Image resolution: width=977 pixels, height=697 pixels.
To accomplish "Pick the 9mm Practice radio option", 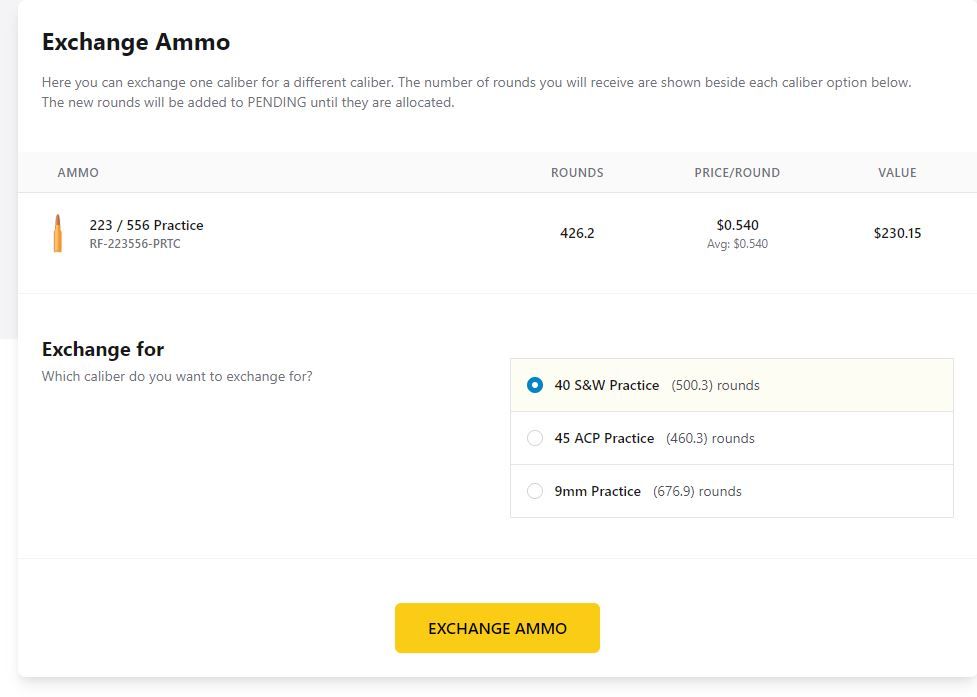I will (x=535, y=491).
